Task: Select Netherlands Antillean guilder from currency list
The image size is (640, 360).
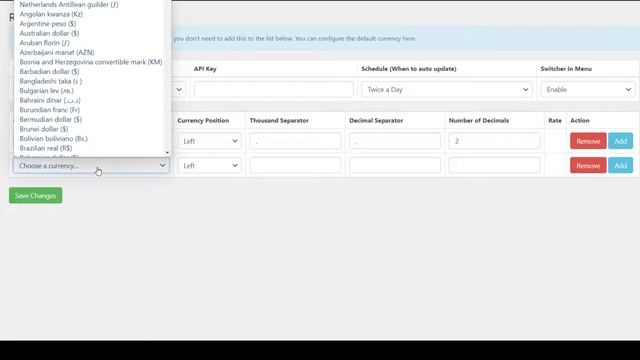Action: point(69,4)
